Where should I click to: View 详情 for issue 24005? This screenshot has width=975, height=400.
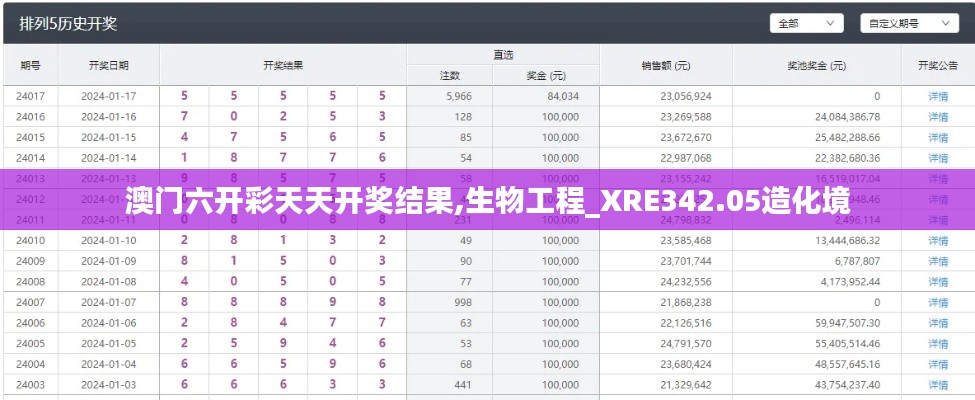(937, 344)
